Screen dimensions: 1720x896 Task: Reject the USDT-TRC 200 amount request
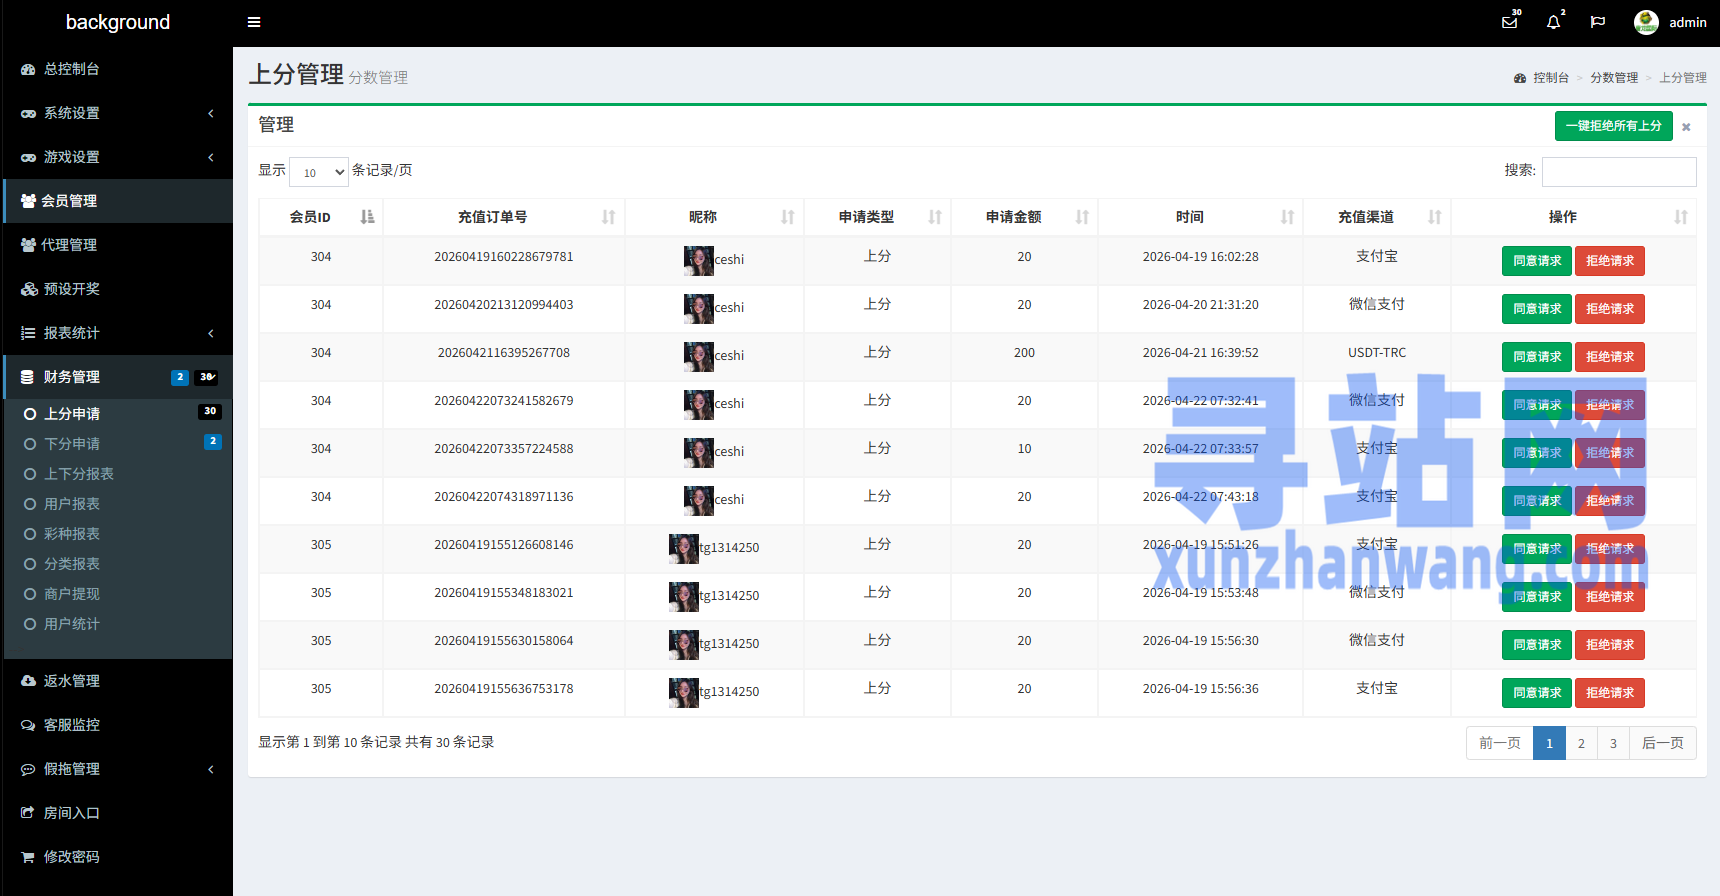pos(1609,357)
